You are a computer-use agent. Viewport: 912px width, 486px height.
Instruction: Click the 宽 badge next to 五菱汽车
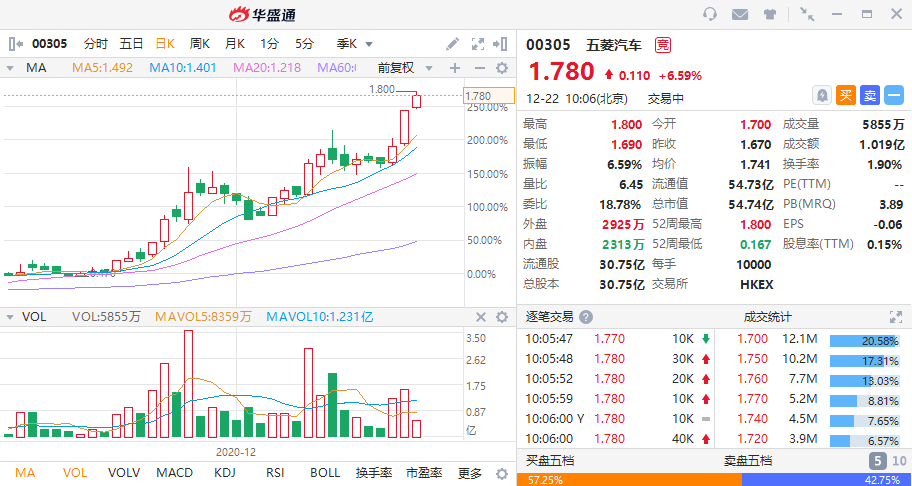662,45
